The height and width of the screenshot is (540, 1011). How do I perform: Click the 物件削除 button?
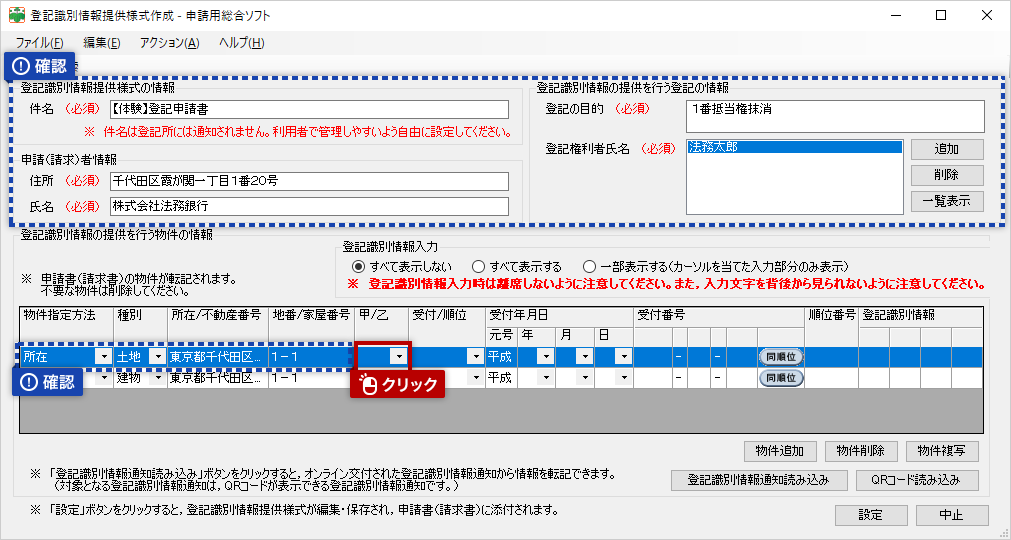[861, 451]
